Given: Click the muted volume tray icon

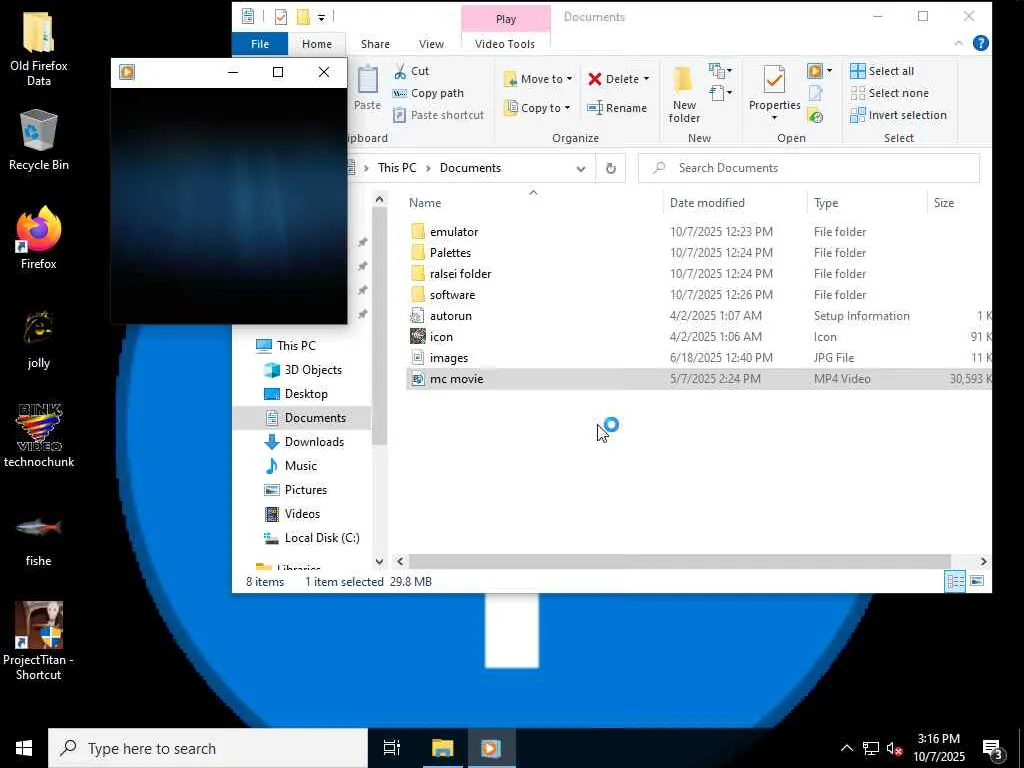Looking at the screenshot, I should pos(895,749).
